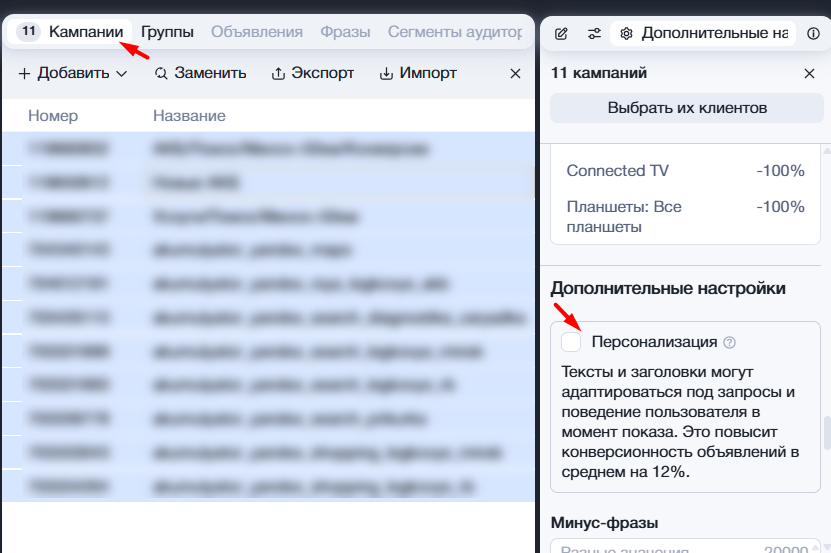This screenshot has width=831, height=553.
Task: Select the Кампании tab
Action: 70,32
